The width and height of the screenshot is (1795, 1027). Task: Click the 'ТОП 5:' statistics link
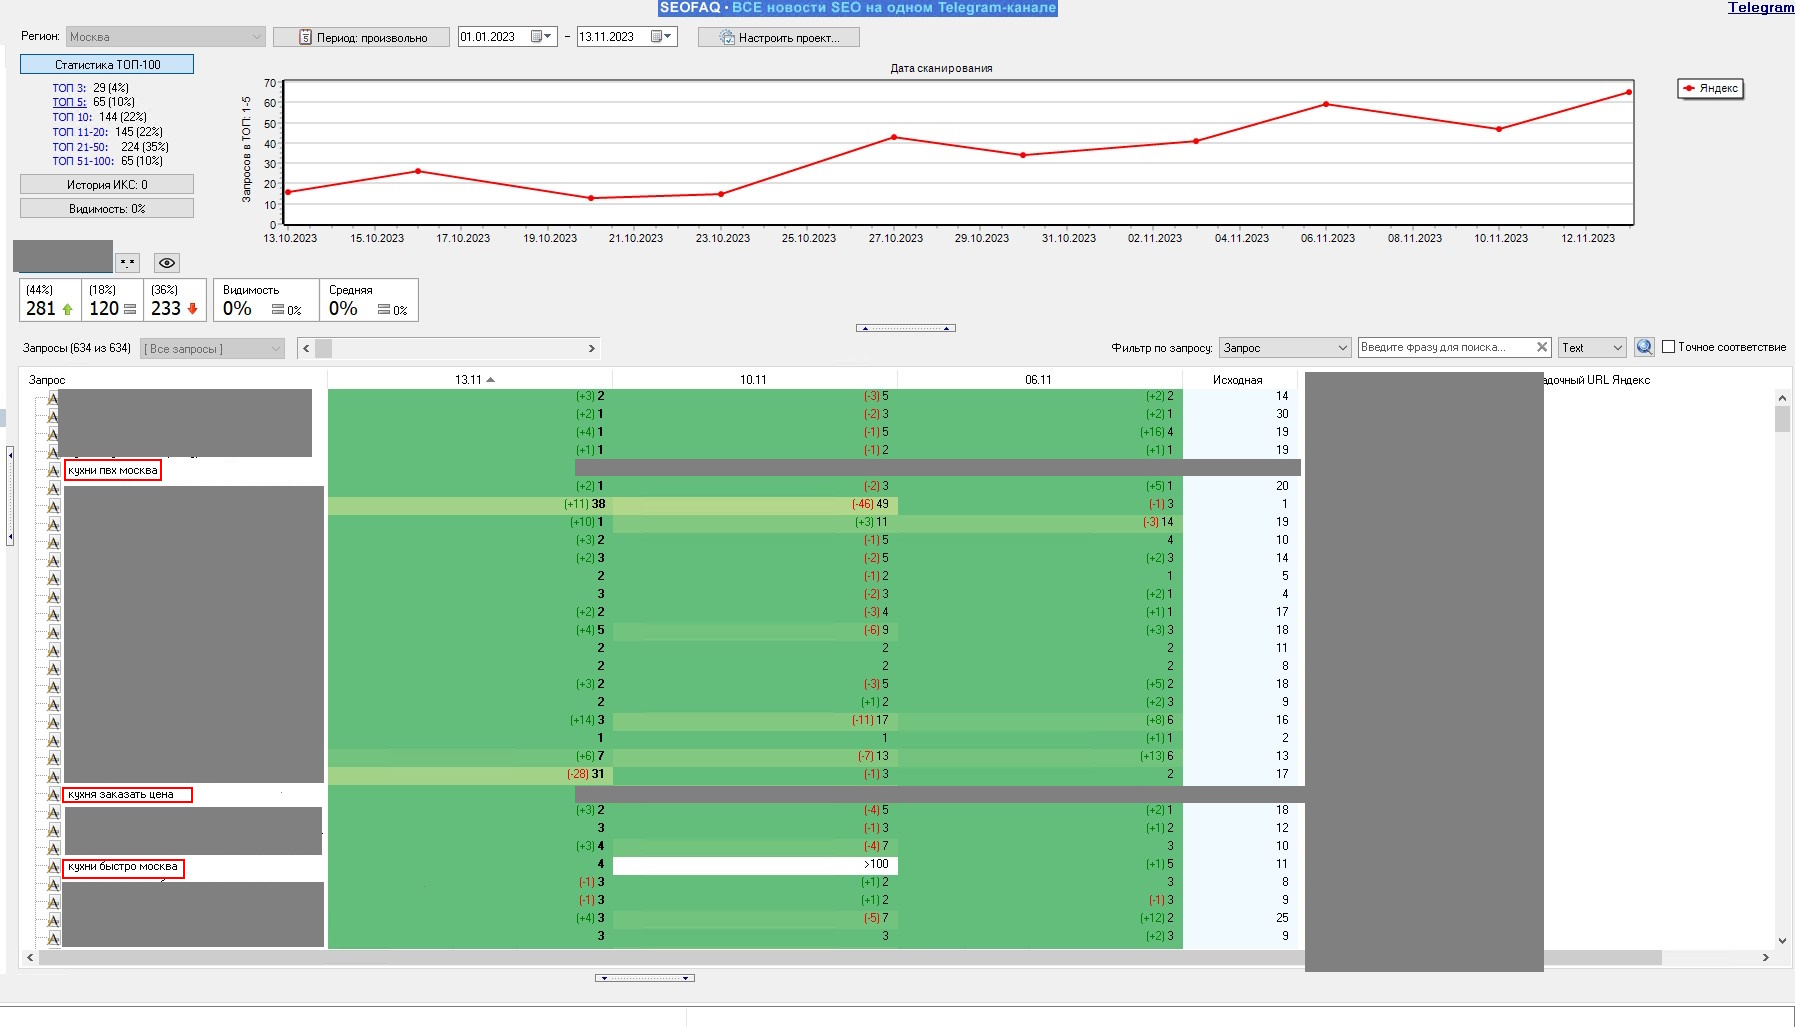pos(69,102)
